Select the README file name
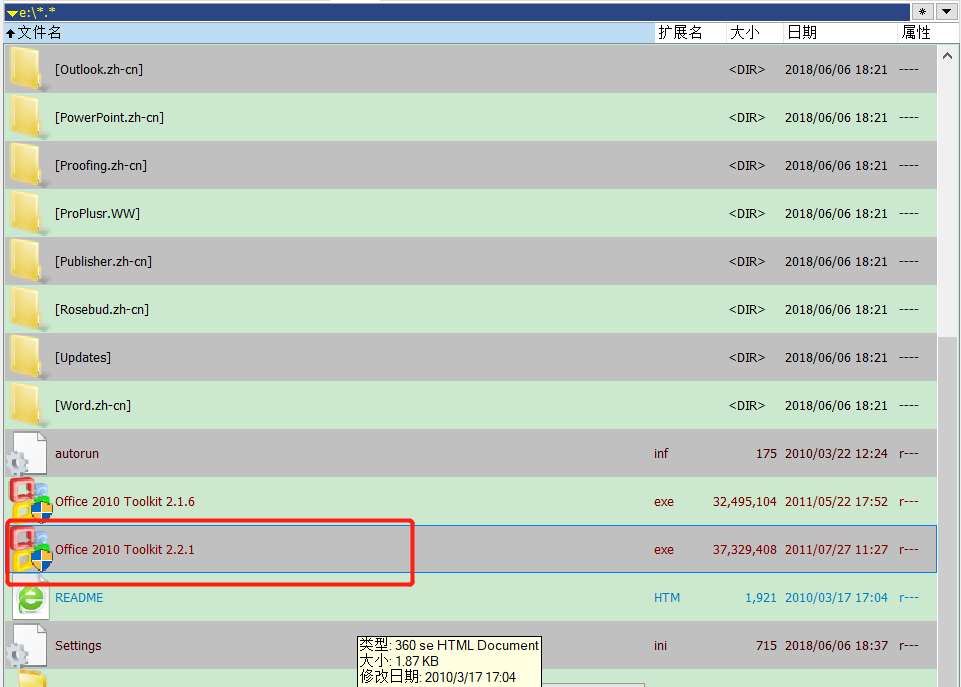Screen dimensions: 961x687 point(79,598)
